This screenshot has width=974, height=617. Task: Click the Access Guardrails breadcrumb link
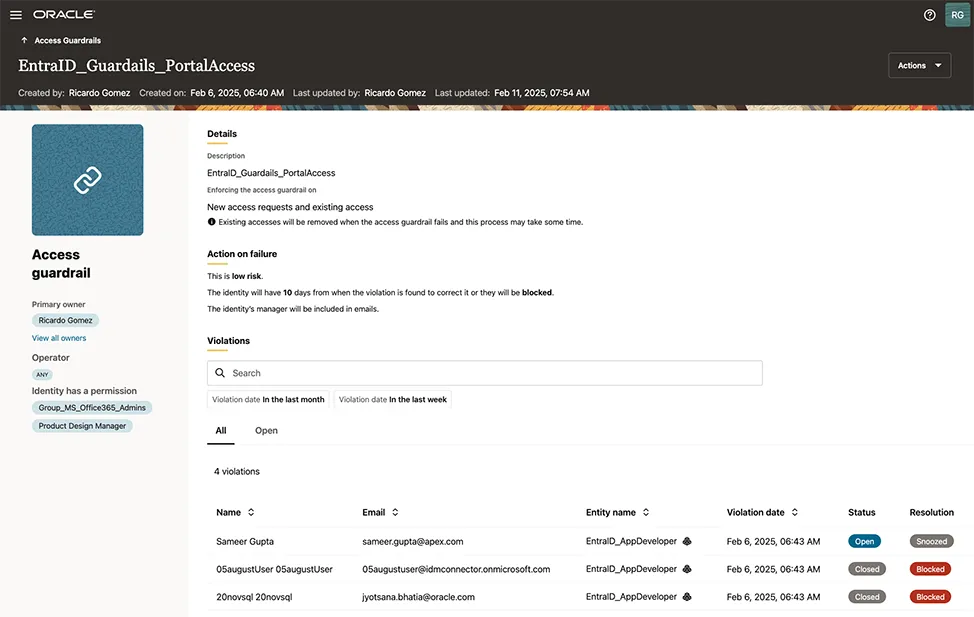click(x=68, y=41)
